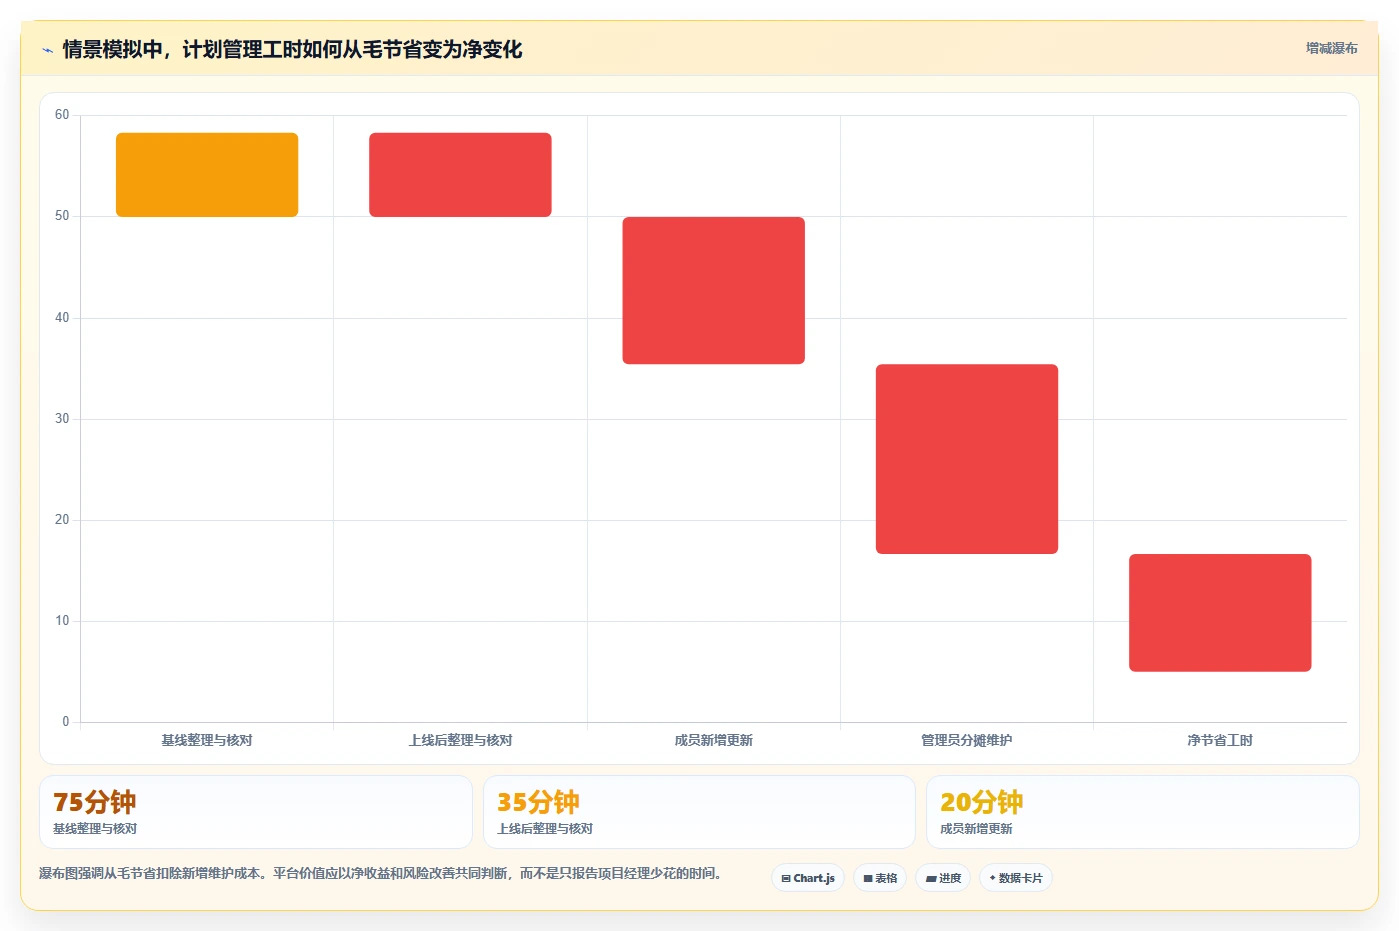Select the Chart.js chip
The width and height of the screenshot is (1399, 931).
pos(808,878)
